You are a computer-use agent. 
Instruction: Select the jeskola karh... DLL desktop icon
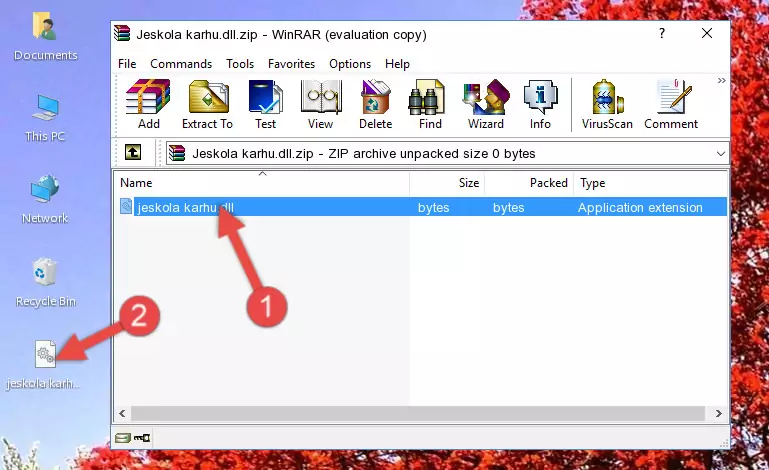pos(44,366)
